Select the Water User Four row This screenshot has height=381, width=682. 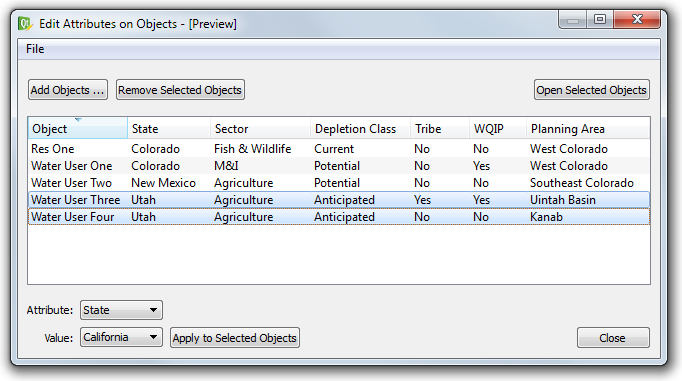pos(339,217)
